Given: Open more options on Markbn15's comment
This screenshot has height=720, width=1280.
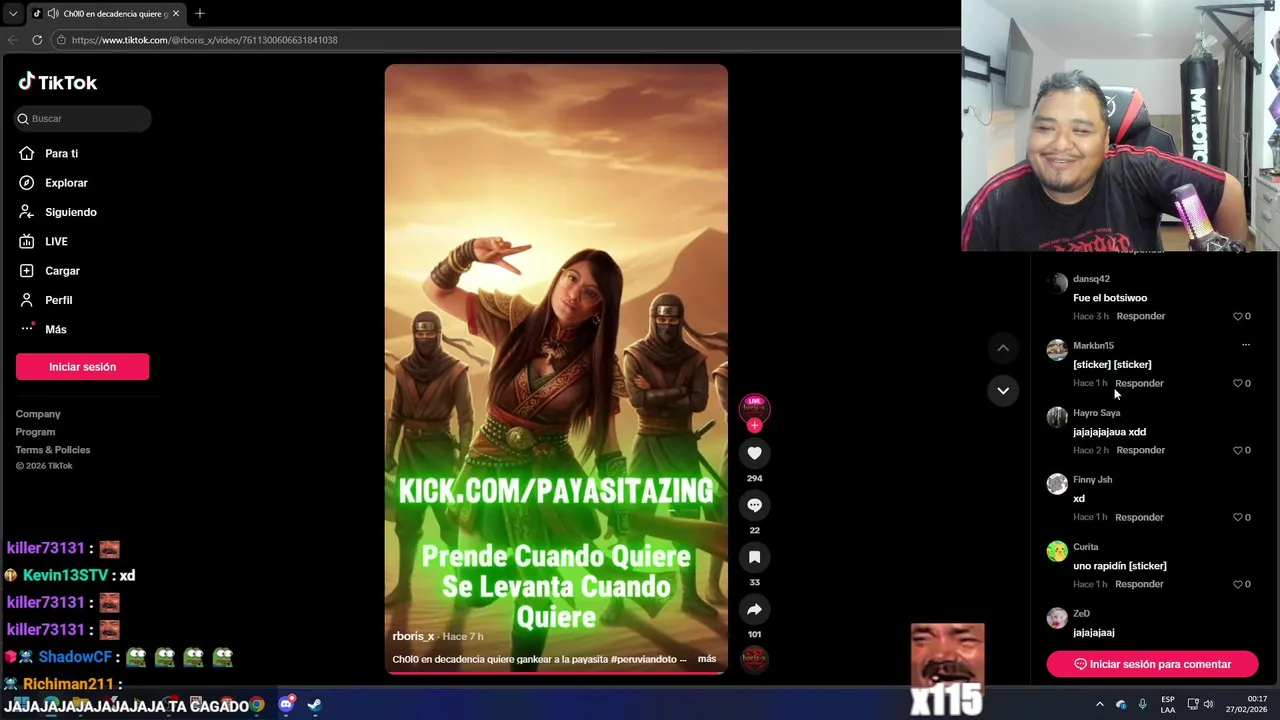Looking at the screenshot, I should [x=1245, y=345].
